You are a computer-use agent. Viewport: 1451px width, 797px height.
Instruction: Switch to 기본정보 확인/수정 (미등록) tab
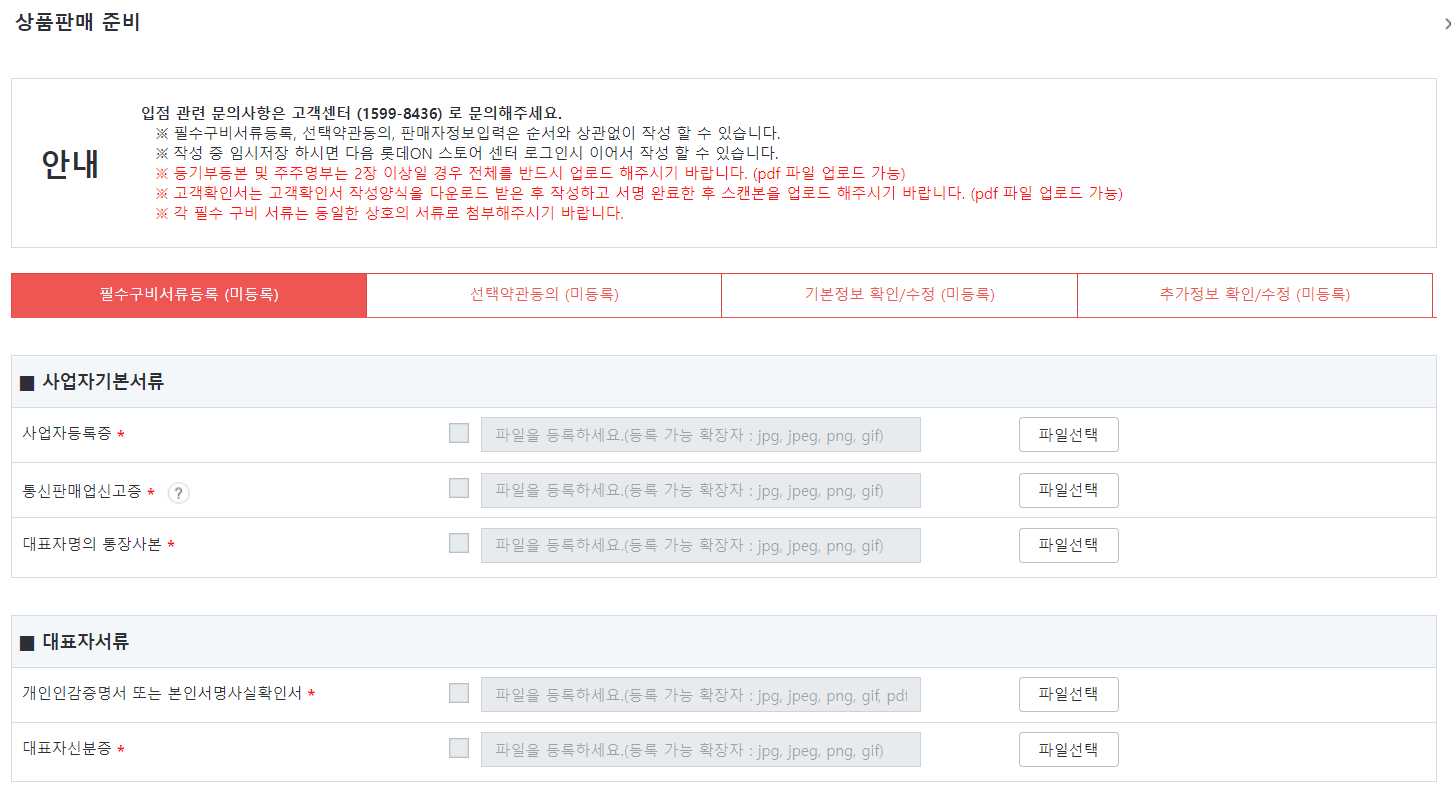[x=899, y=295]
